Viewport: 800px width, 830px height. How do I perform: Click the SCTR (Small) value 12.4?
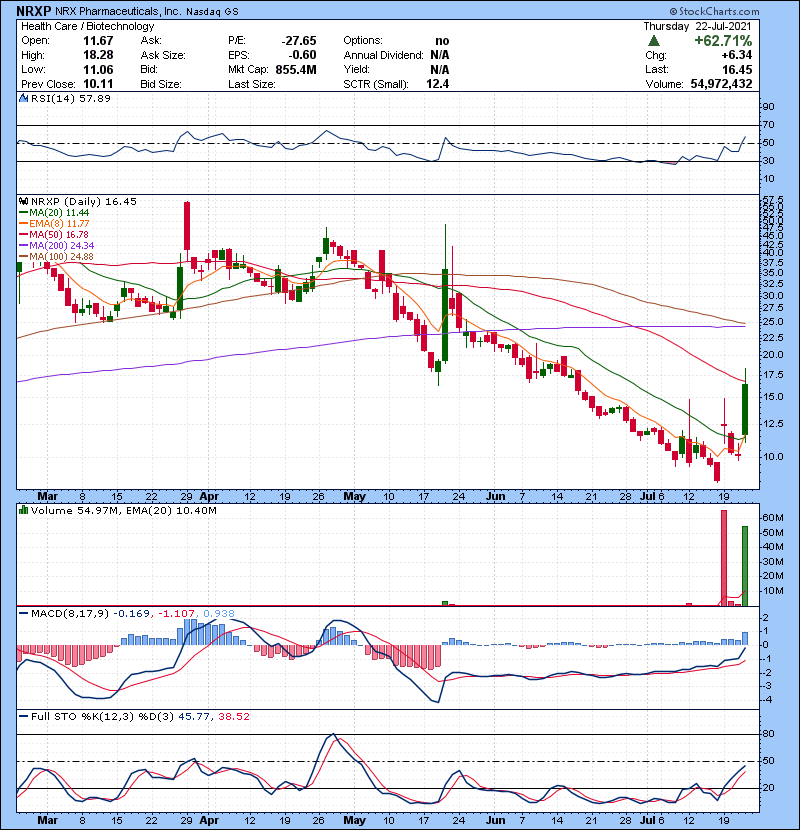[437, 84]
